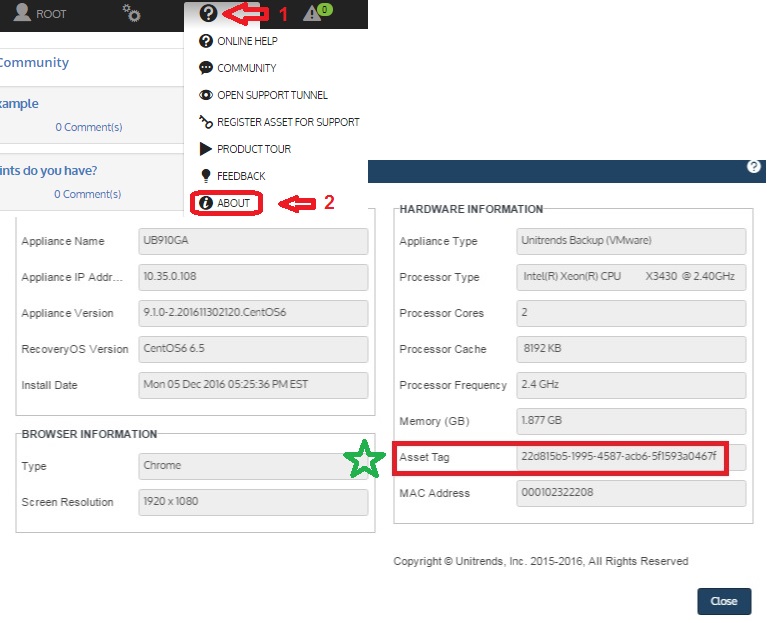Select ONLINE HELP menu entry

coord(248,41)
